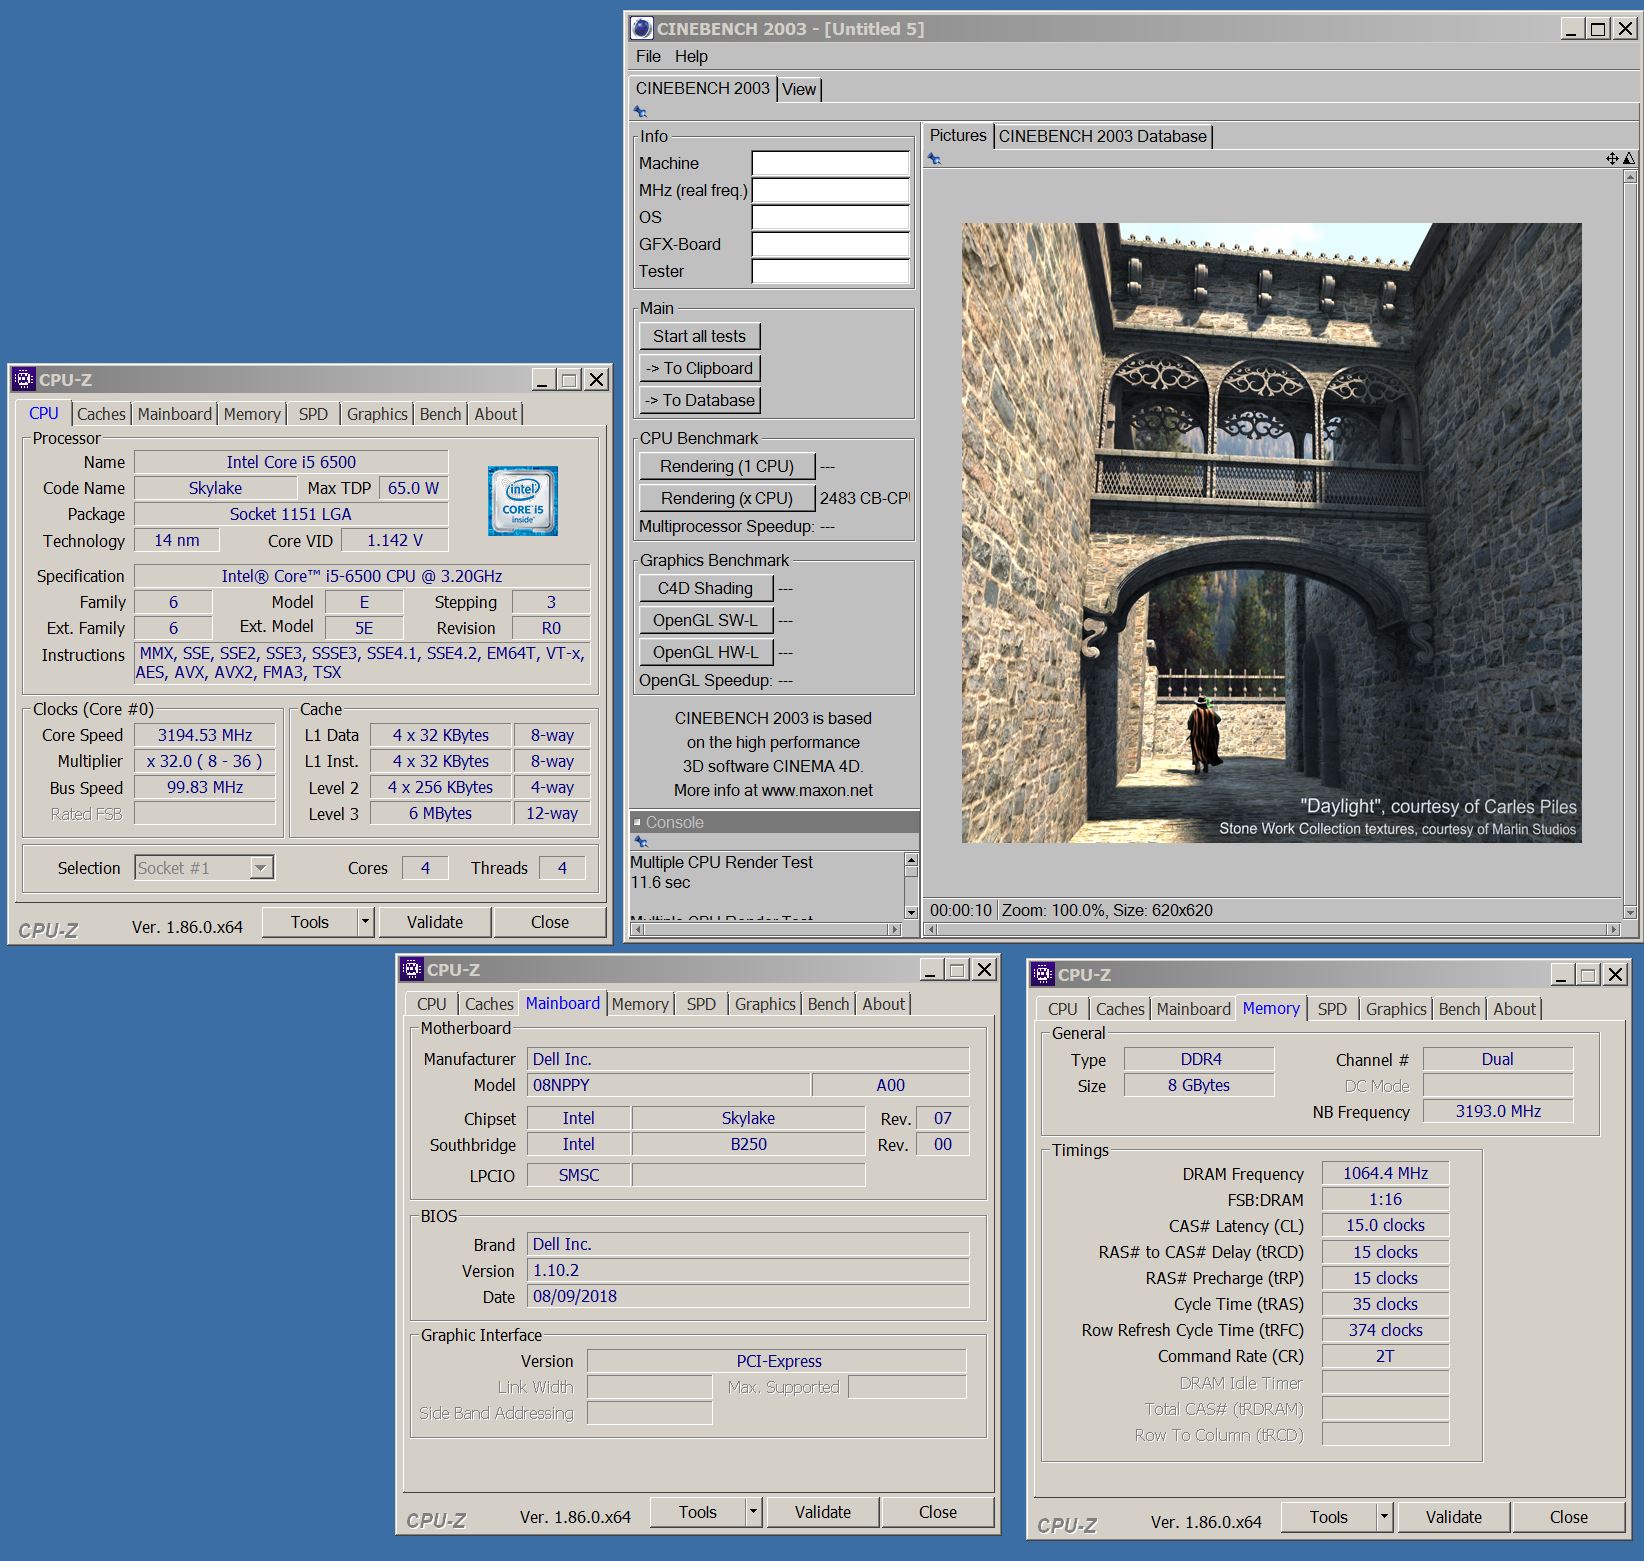Viewport: 1644px width, 1561px height.
Task: Click the picture panel vertical scrollbar up arrow
Action: 1630,176
